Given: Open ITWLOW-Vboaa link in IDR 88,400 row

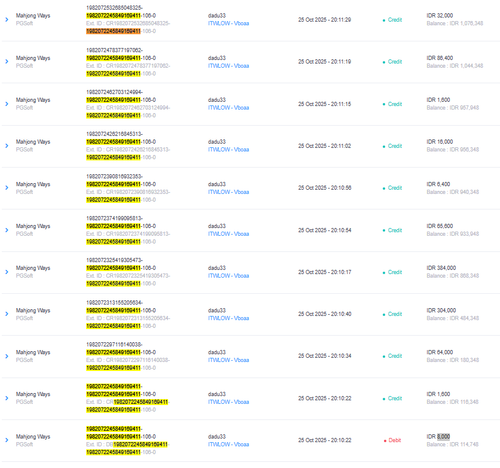Looking at the screenshot, I should [228, 66].
